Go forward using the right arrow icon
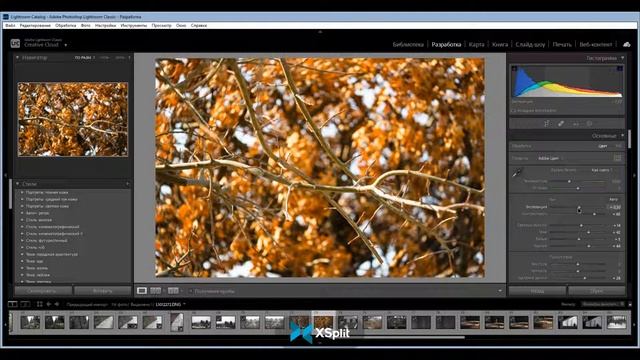This screenshot has height=360, width=640. point(57,304)
